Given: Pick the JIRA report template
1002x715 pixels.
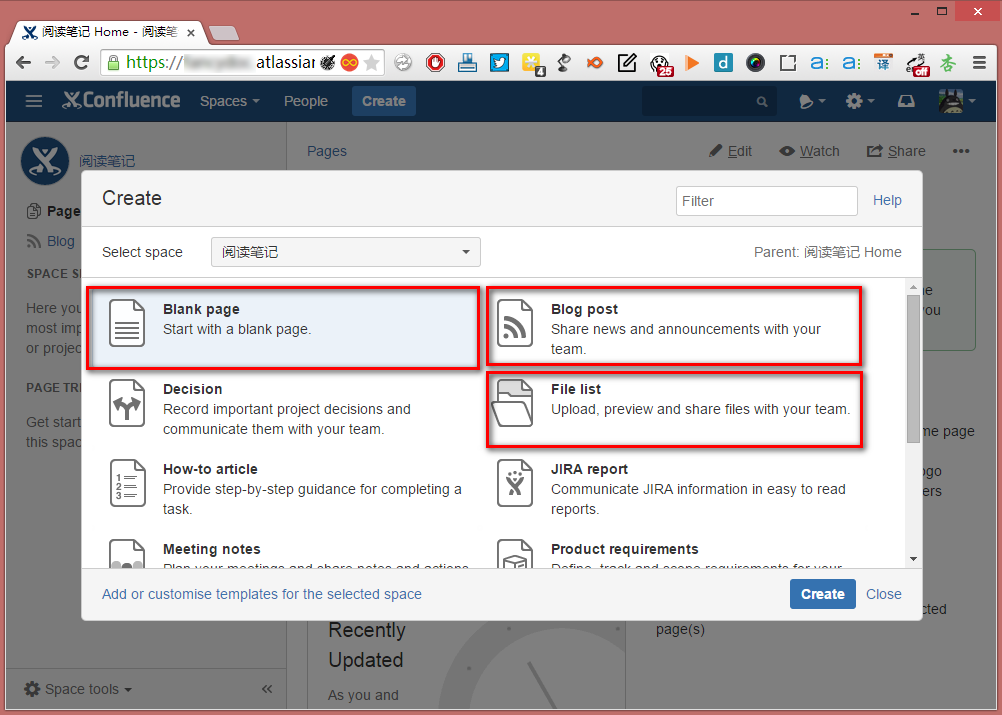Looking at the screenshot, I should coord(674,488).
